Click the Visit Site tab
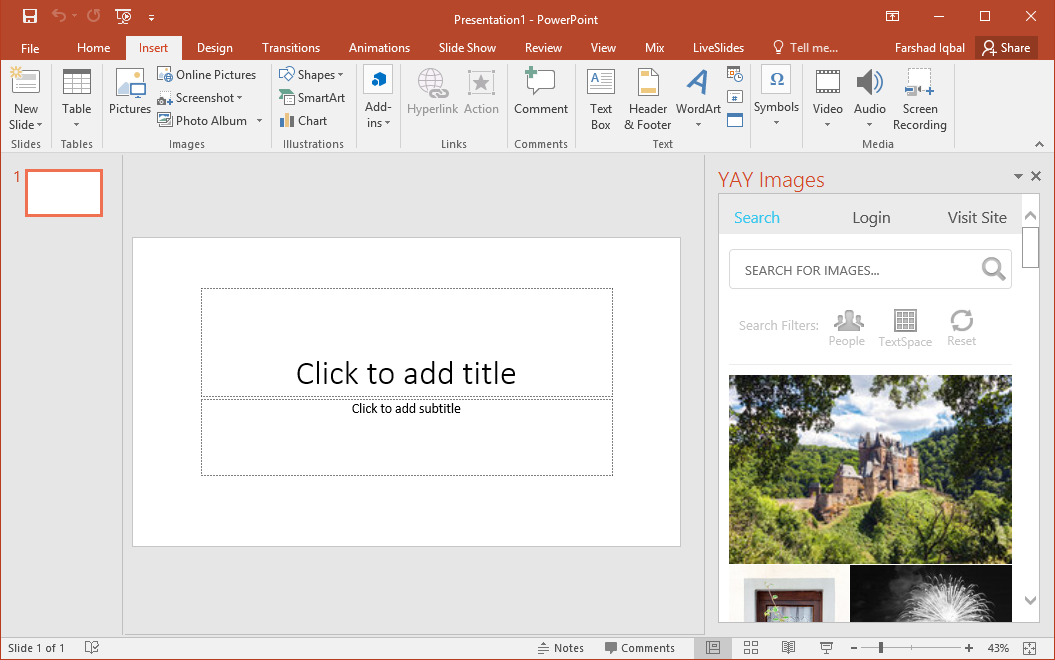Image resolution: width=1055 pixels, height=660 pixels. 977,217
